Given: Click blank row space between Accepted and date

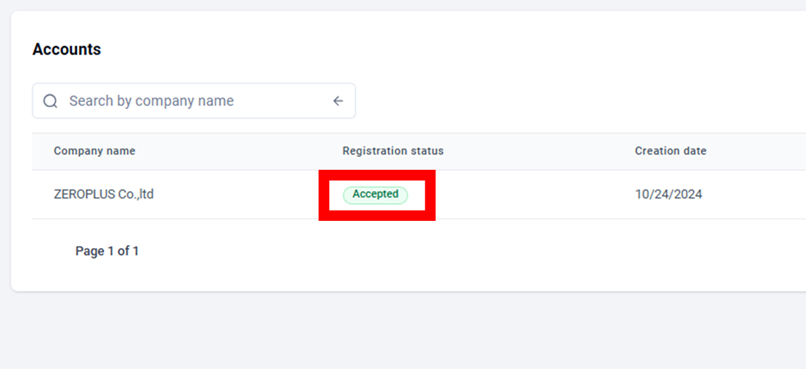Looking at the screenshot, I should point(535,195).
